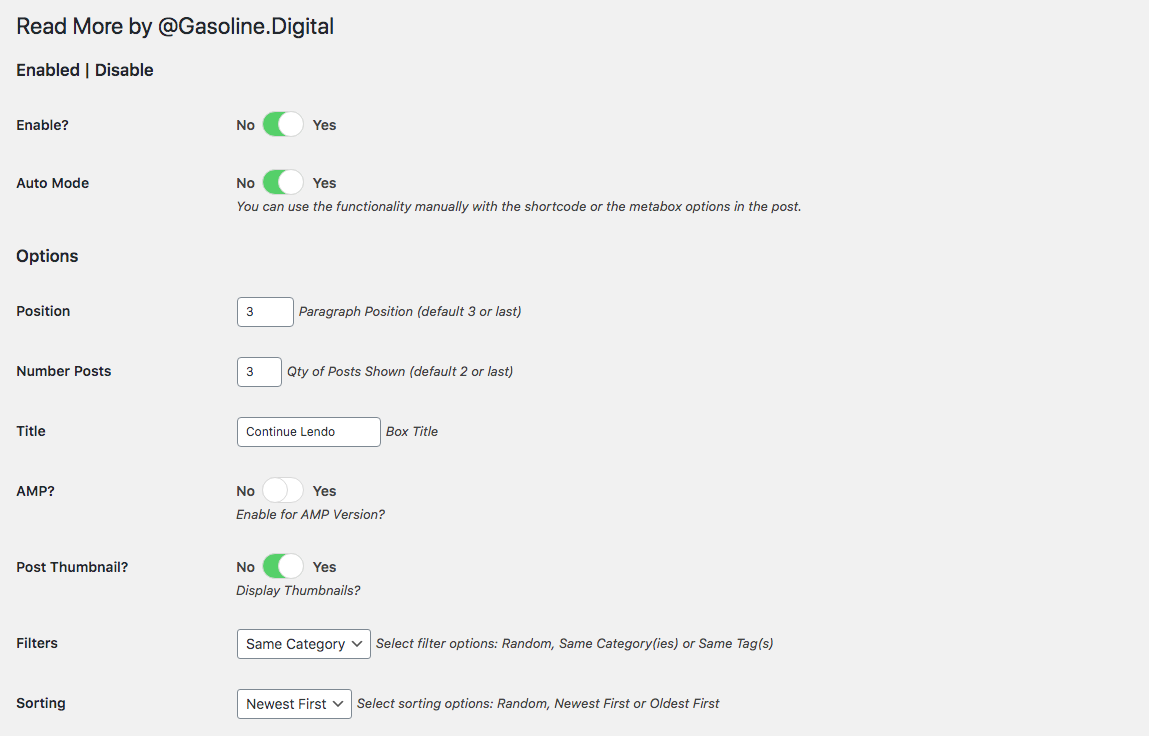This screenshot has height=736, width=1149.
Task: Click the Position number input field
Action: (x=265, y=312)
